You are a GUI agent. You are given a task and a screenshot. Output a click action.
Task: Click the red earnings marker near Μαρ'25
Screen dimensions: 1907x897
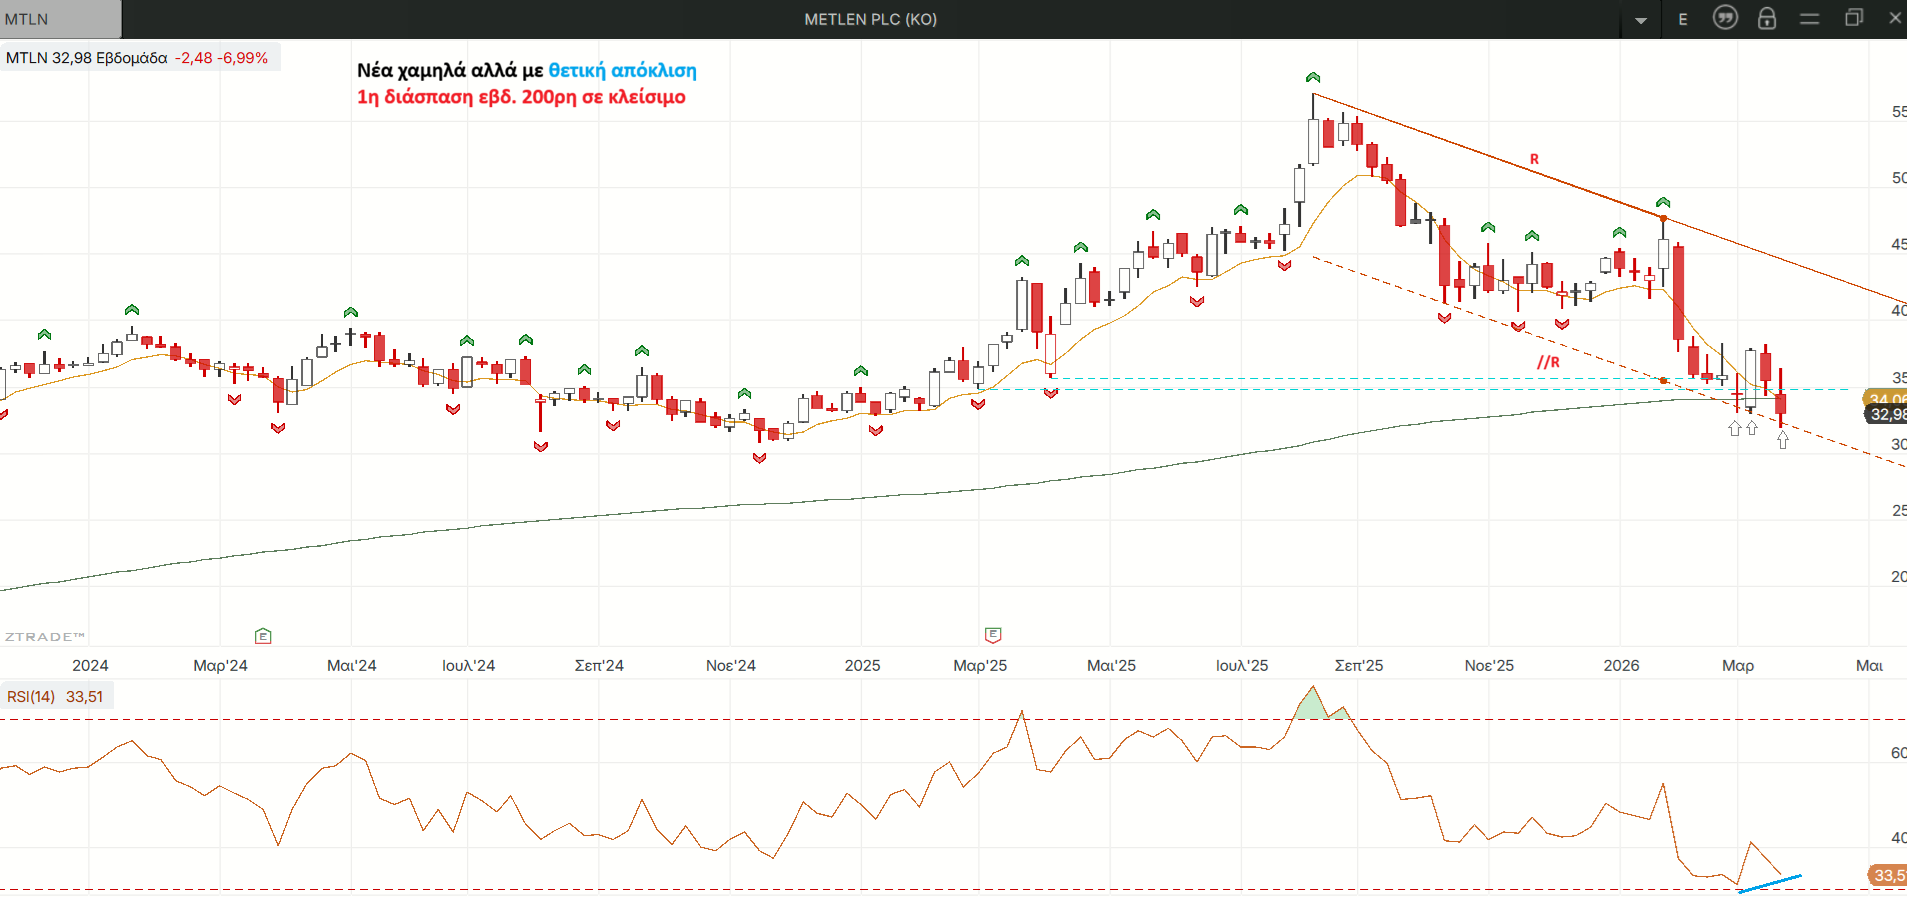pyautogui.click(x=993, y=635)
